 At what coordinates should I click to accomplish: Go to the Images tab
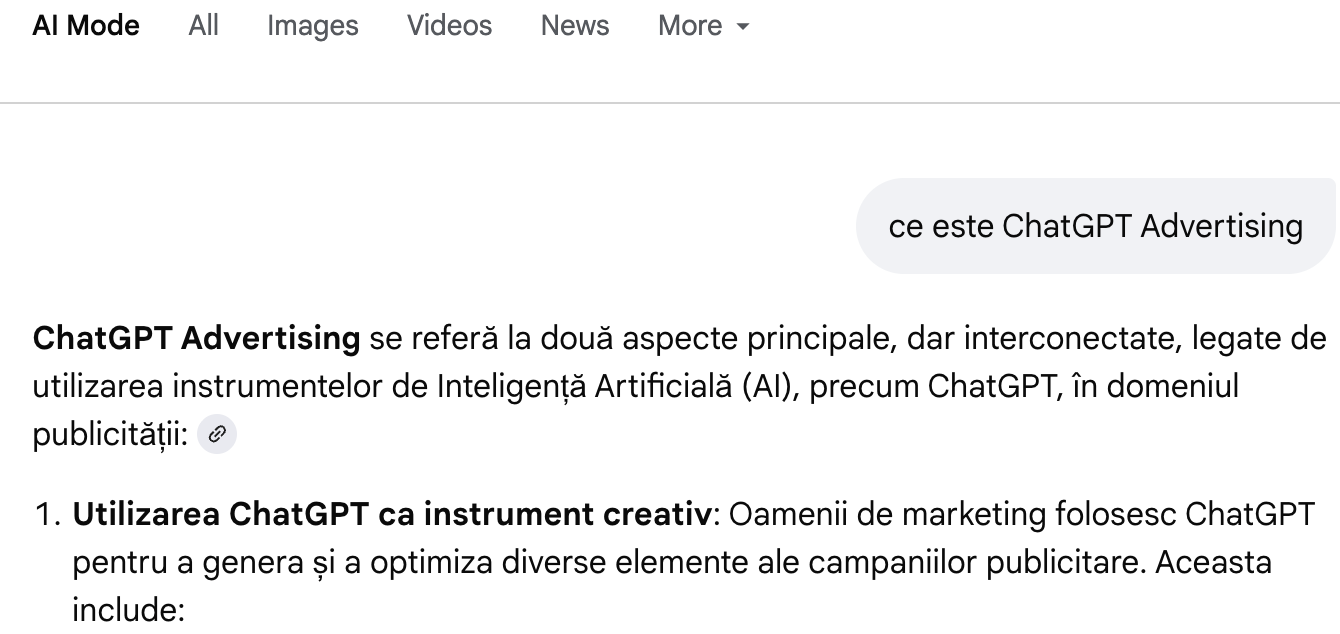pyautogui.click(x=312, y=26)
